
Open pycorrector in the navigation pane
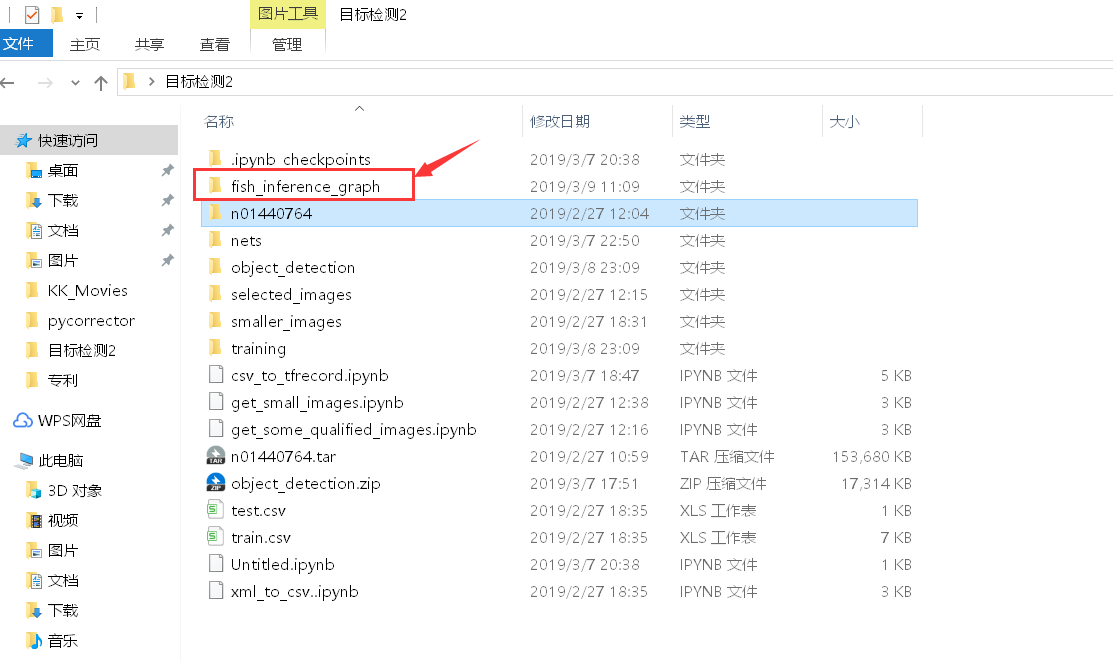91,321
